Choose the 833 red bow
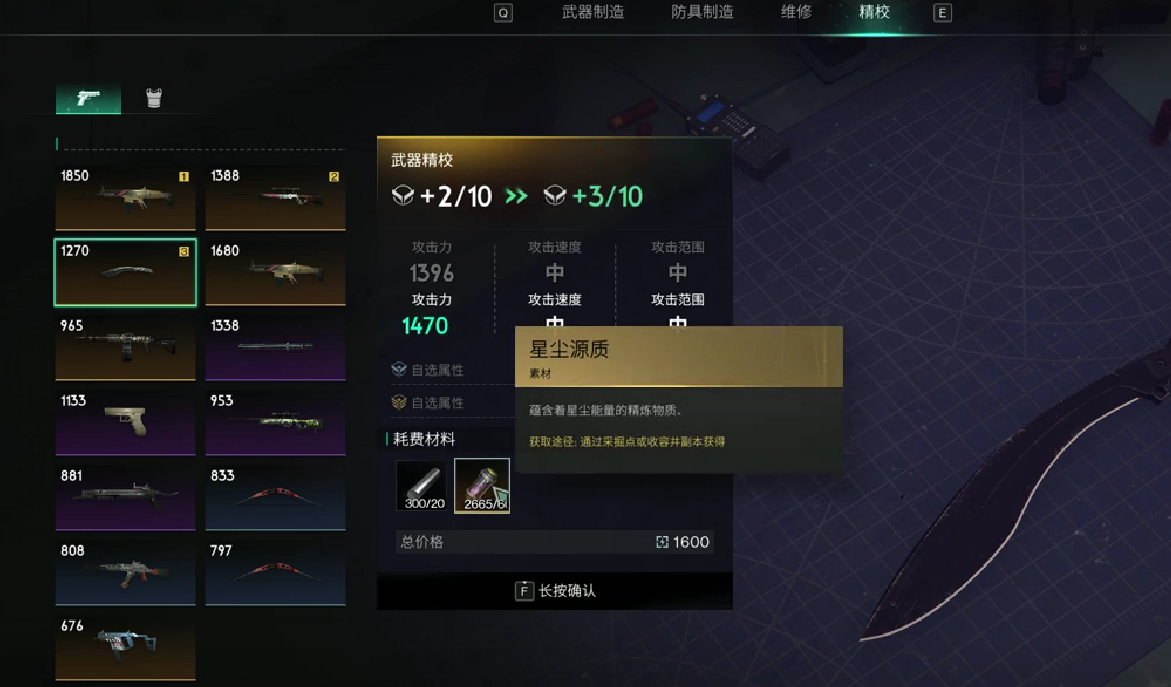 point(276,497)
